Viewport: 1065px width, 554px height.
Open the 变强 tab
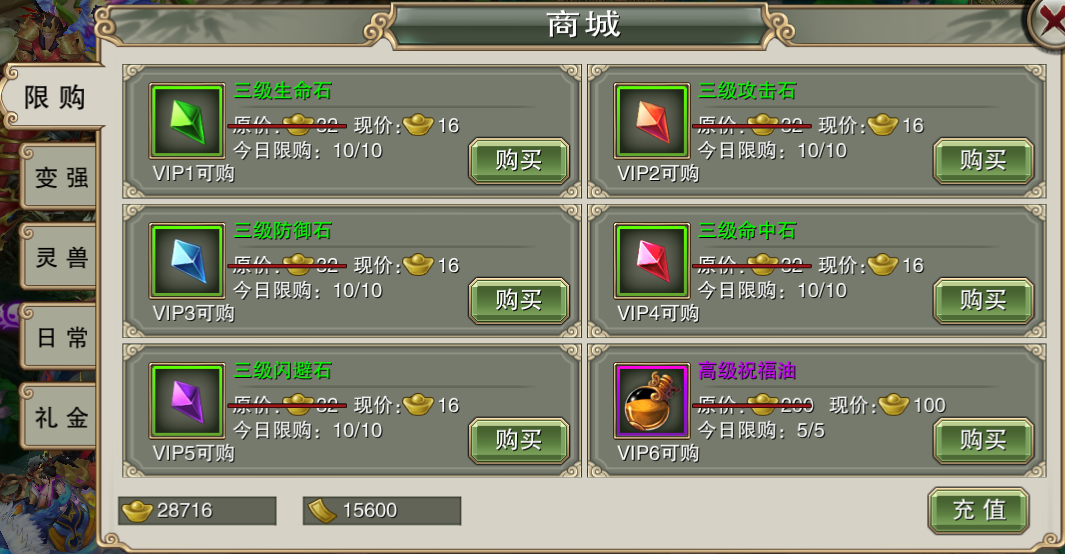60,178
